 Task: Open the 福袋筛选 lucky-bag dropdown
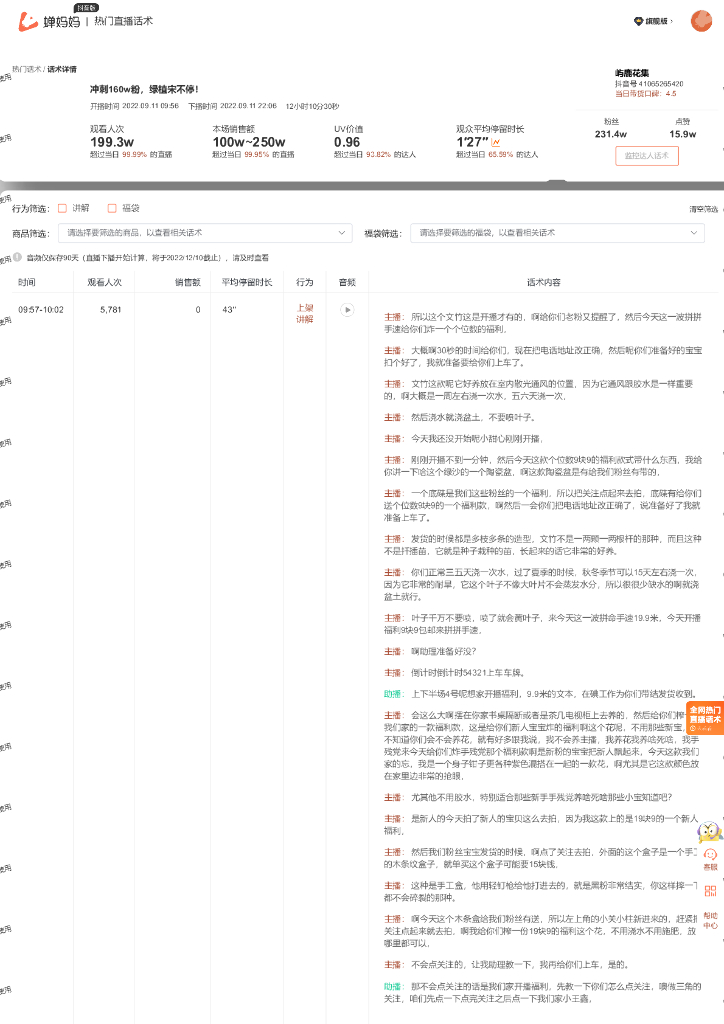pos(558,233)
